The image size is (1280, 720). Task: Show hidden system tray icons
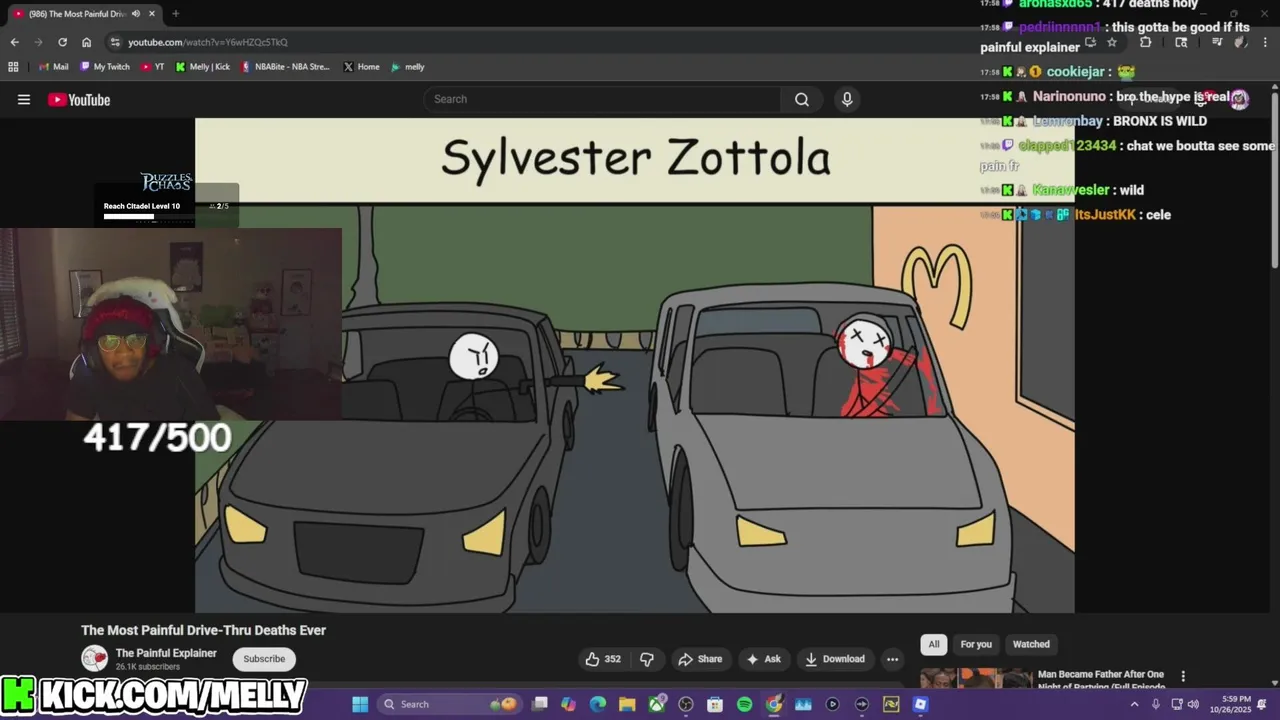pos(1134,704)
